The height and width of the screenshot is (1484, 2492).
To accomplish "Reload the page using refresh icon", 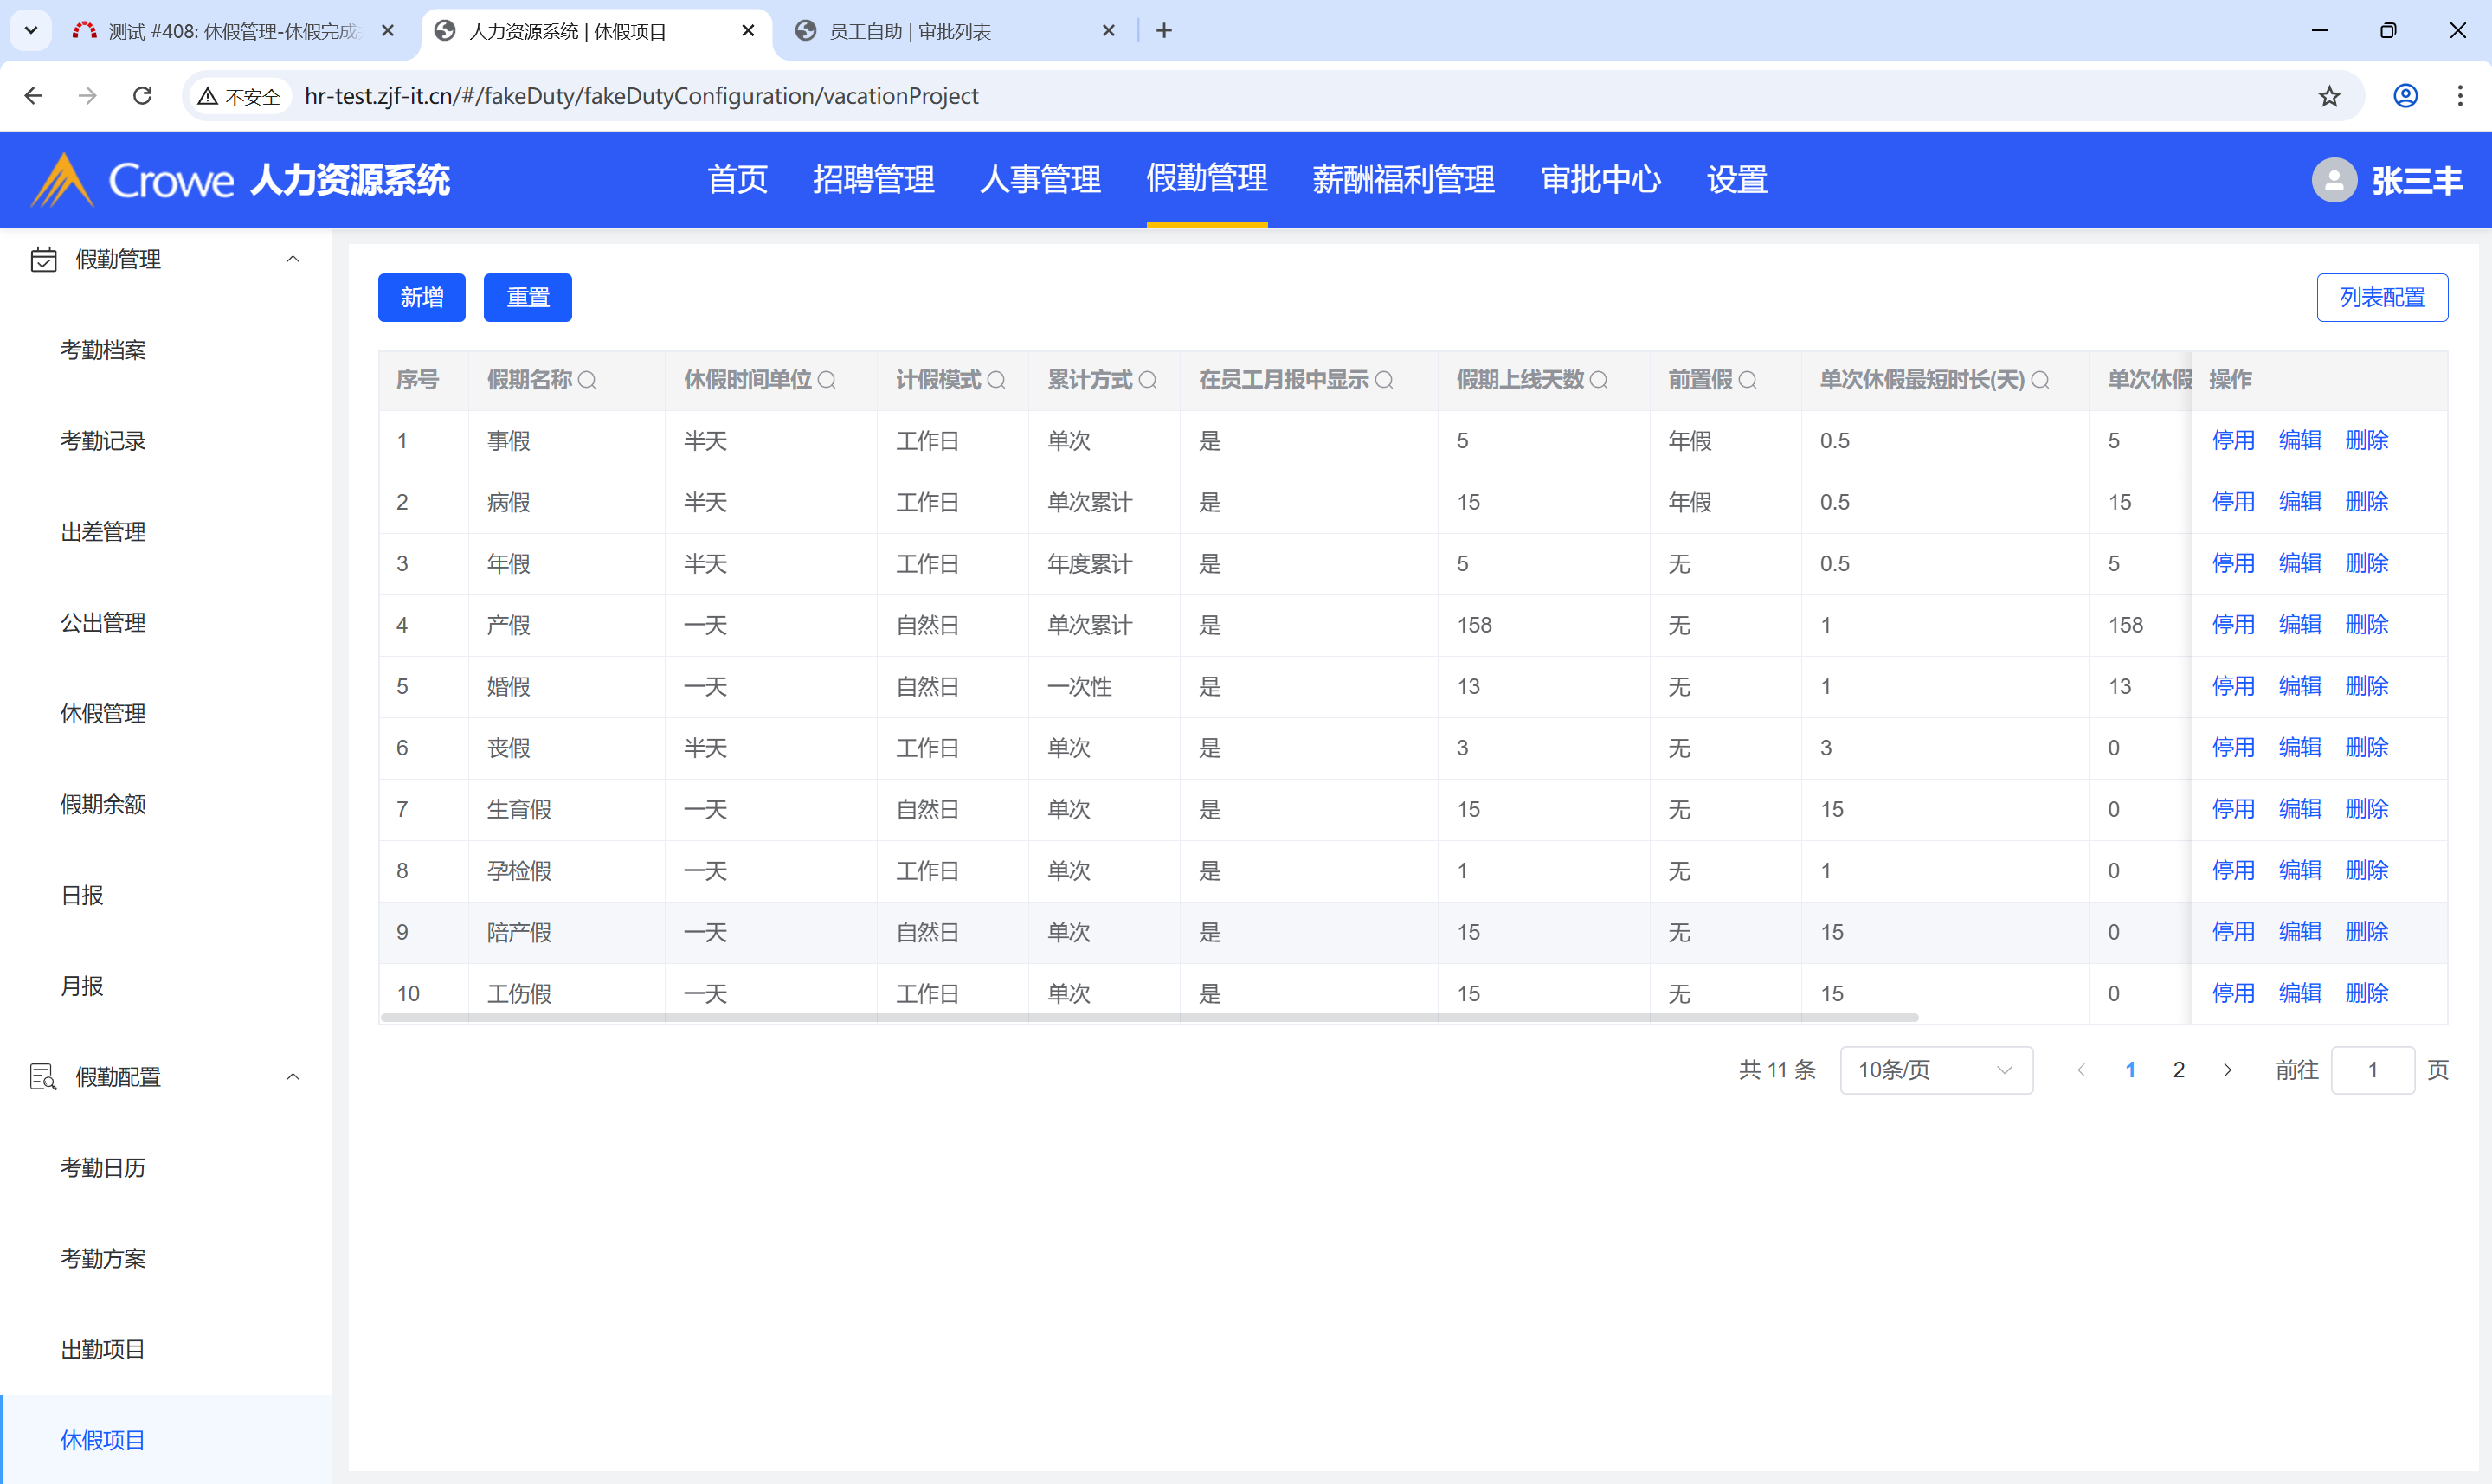I will pyautogui.click(x=142, y=96).
